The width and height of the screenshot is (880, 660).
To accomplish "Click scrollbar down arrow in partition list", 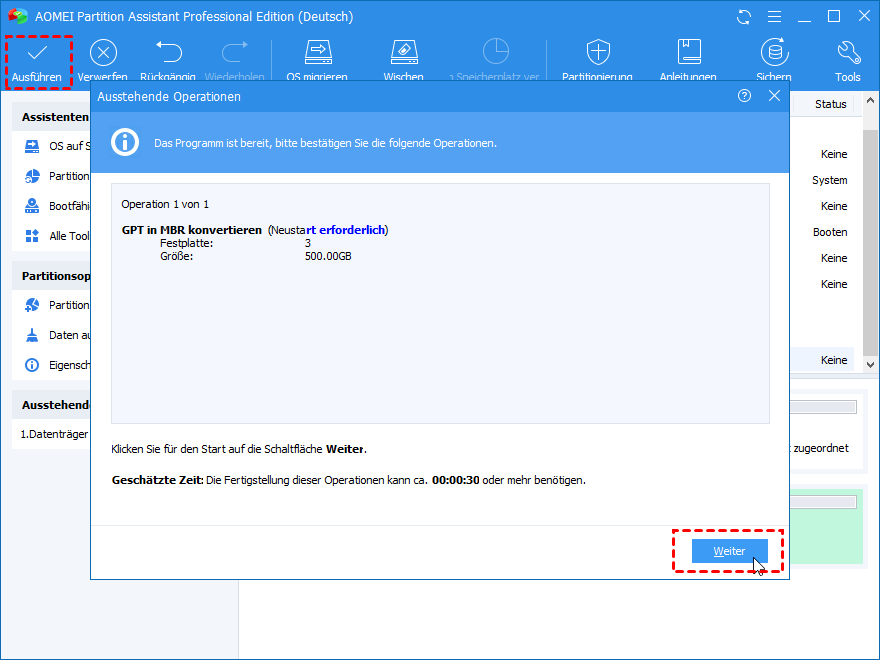I will [x=870, y=364].
